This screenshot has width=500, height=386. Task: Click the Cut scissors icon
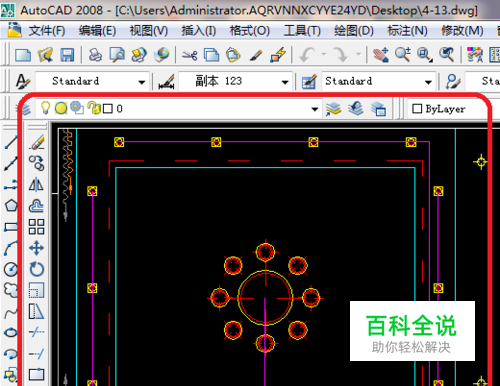pyautogui.click(x=189, y=55)
